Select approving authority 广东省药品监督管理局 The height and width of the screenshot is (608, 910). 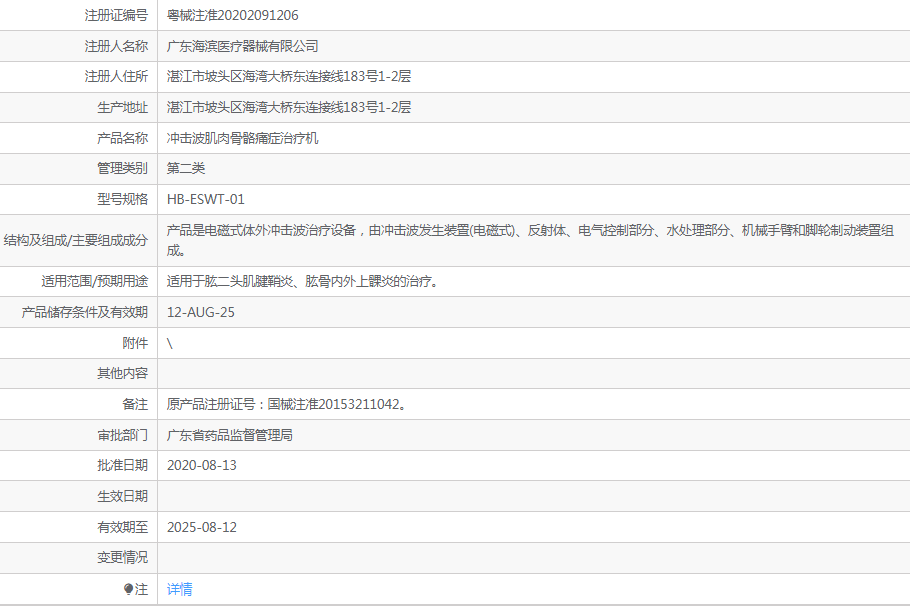coord(230,435)
